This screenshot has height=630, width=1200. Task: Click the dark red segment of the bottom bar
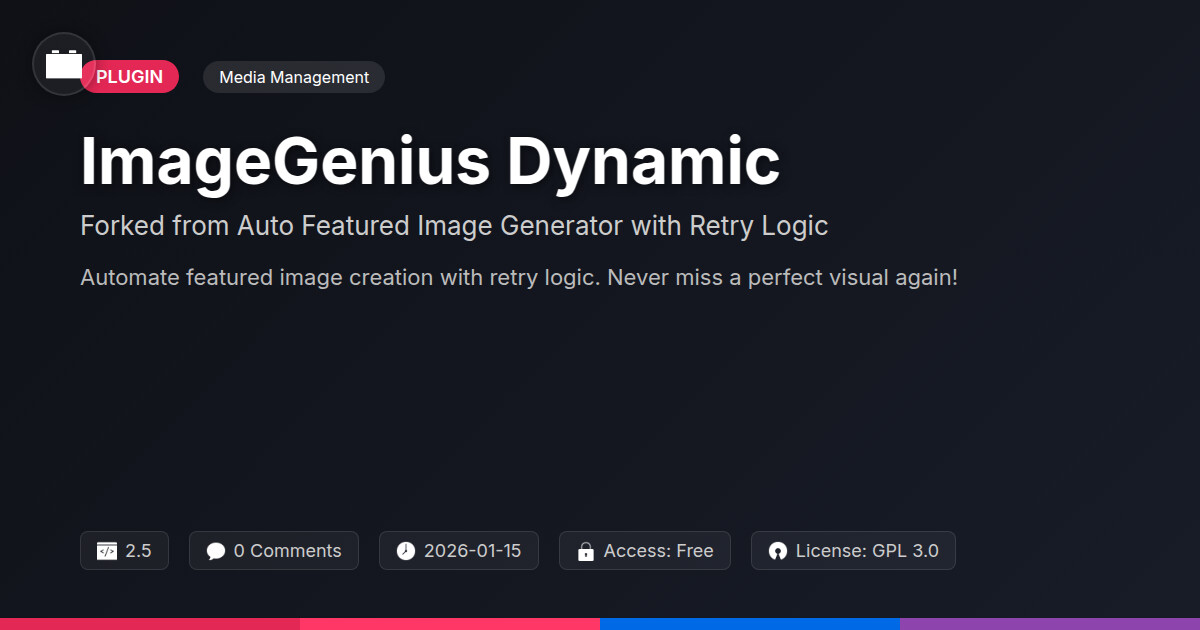coord(150,623)
